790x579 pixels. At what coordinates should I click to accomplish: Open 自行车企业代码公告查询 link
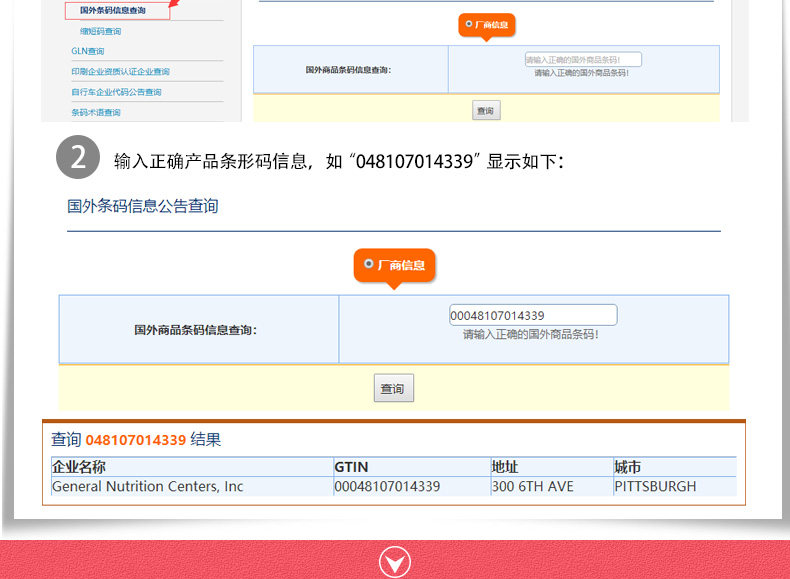[116, 92]
